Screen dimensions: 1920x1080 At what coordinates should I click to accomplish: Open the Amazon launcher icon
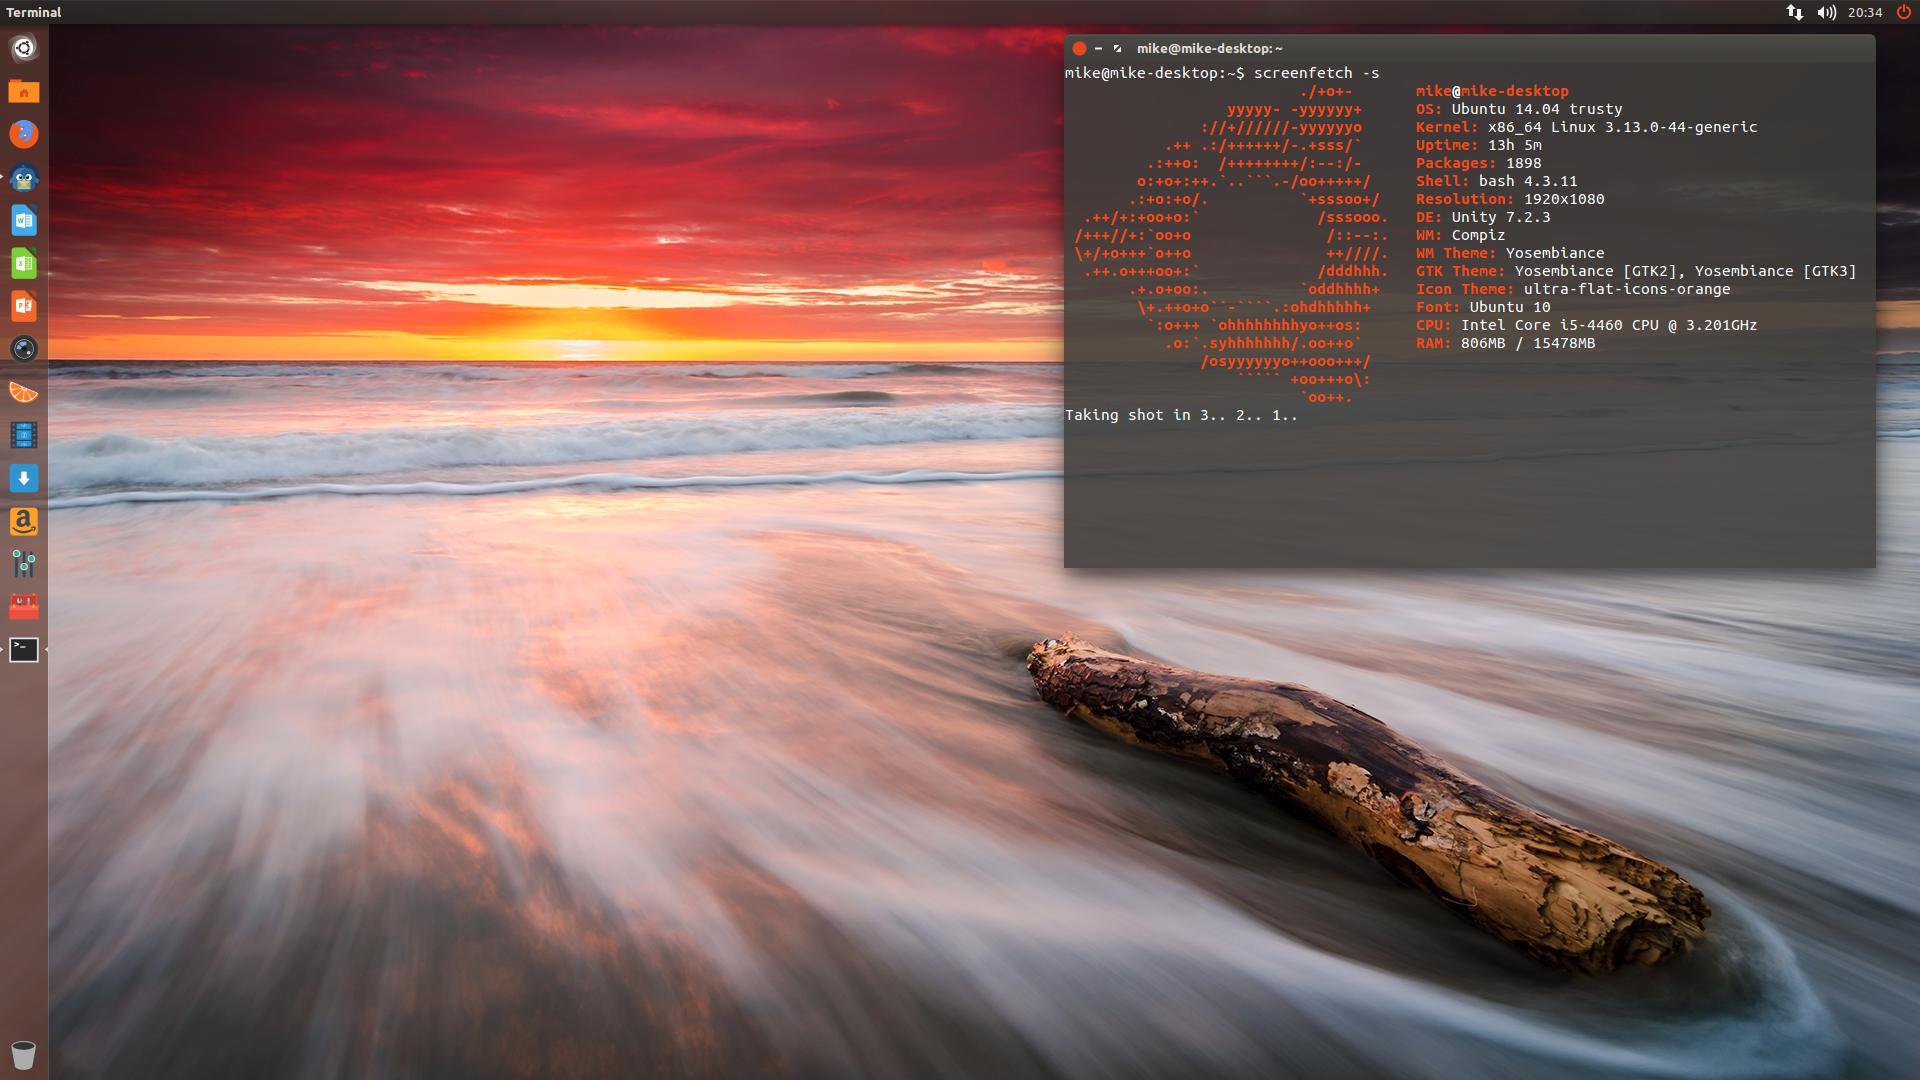pos(24,521)
